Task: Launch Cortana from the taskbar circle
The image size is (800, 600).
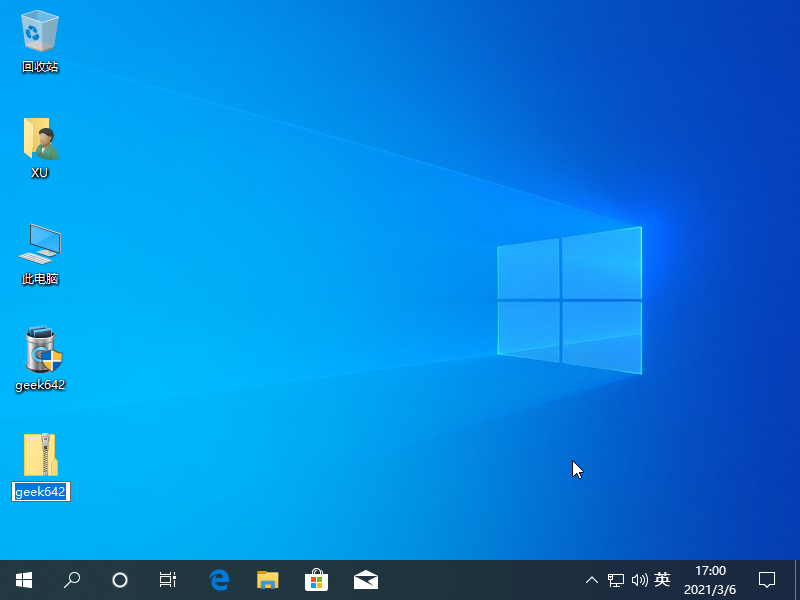Action: [x=120, y=579]
